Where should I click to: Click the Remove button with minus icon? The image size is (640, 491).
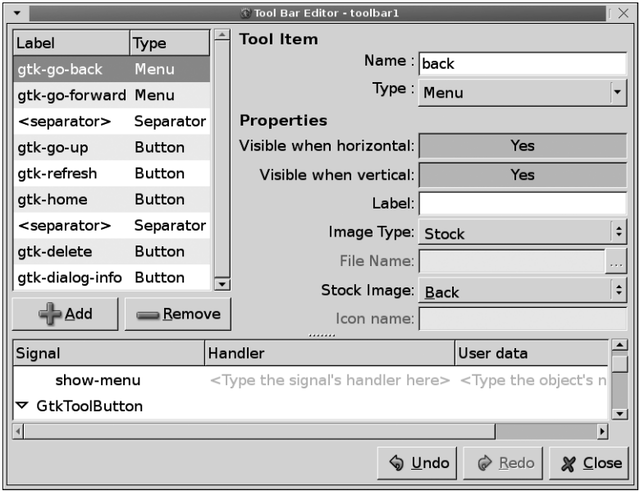click(x=178, y=314)
